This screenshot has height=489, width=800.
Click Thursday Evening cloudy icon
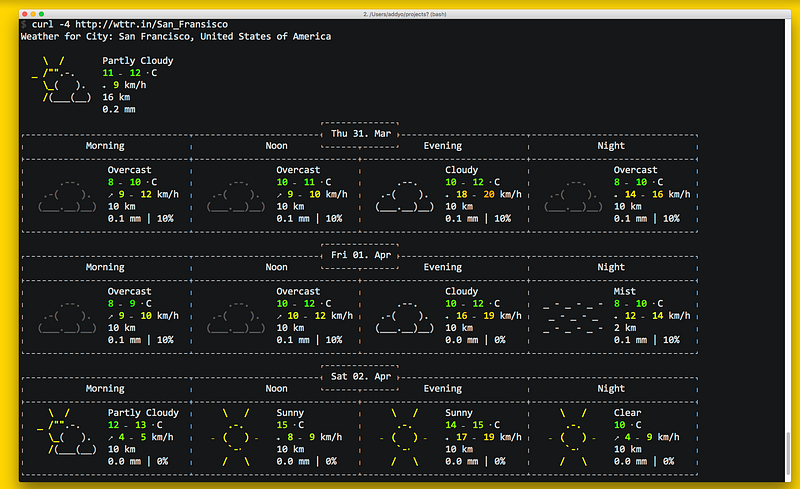pos(407,195)
